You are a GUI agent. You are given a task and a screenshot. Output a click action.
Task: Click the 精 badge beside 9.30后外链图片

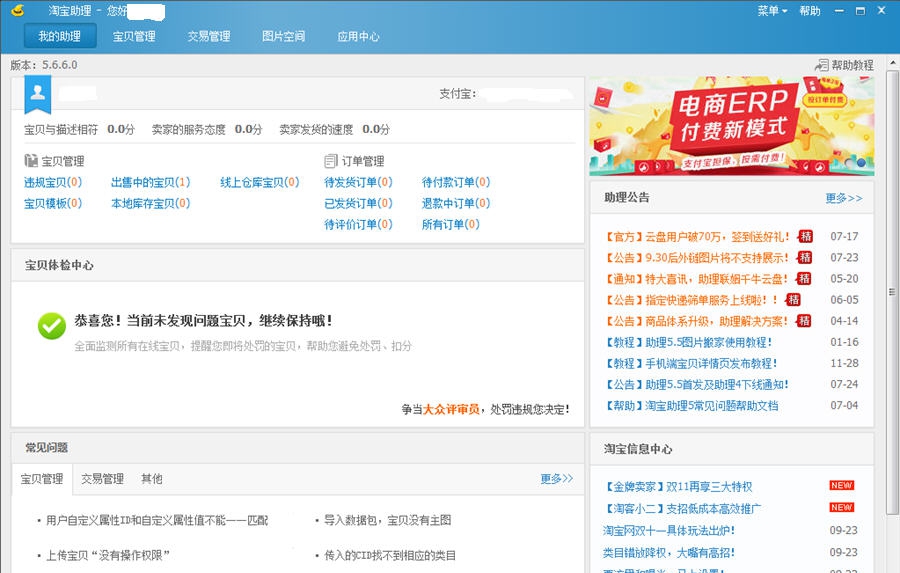[805, 257]
